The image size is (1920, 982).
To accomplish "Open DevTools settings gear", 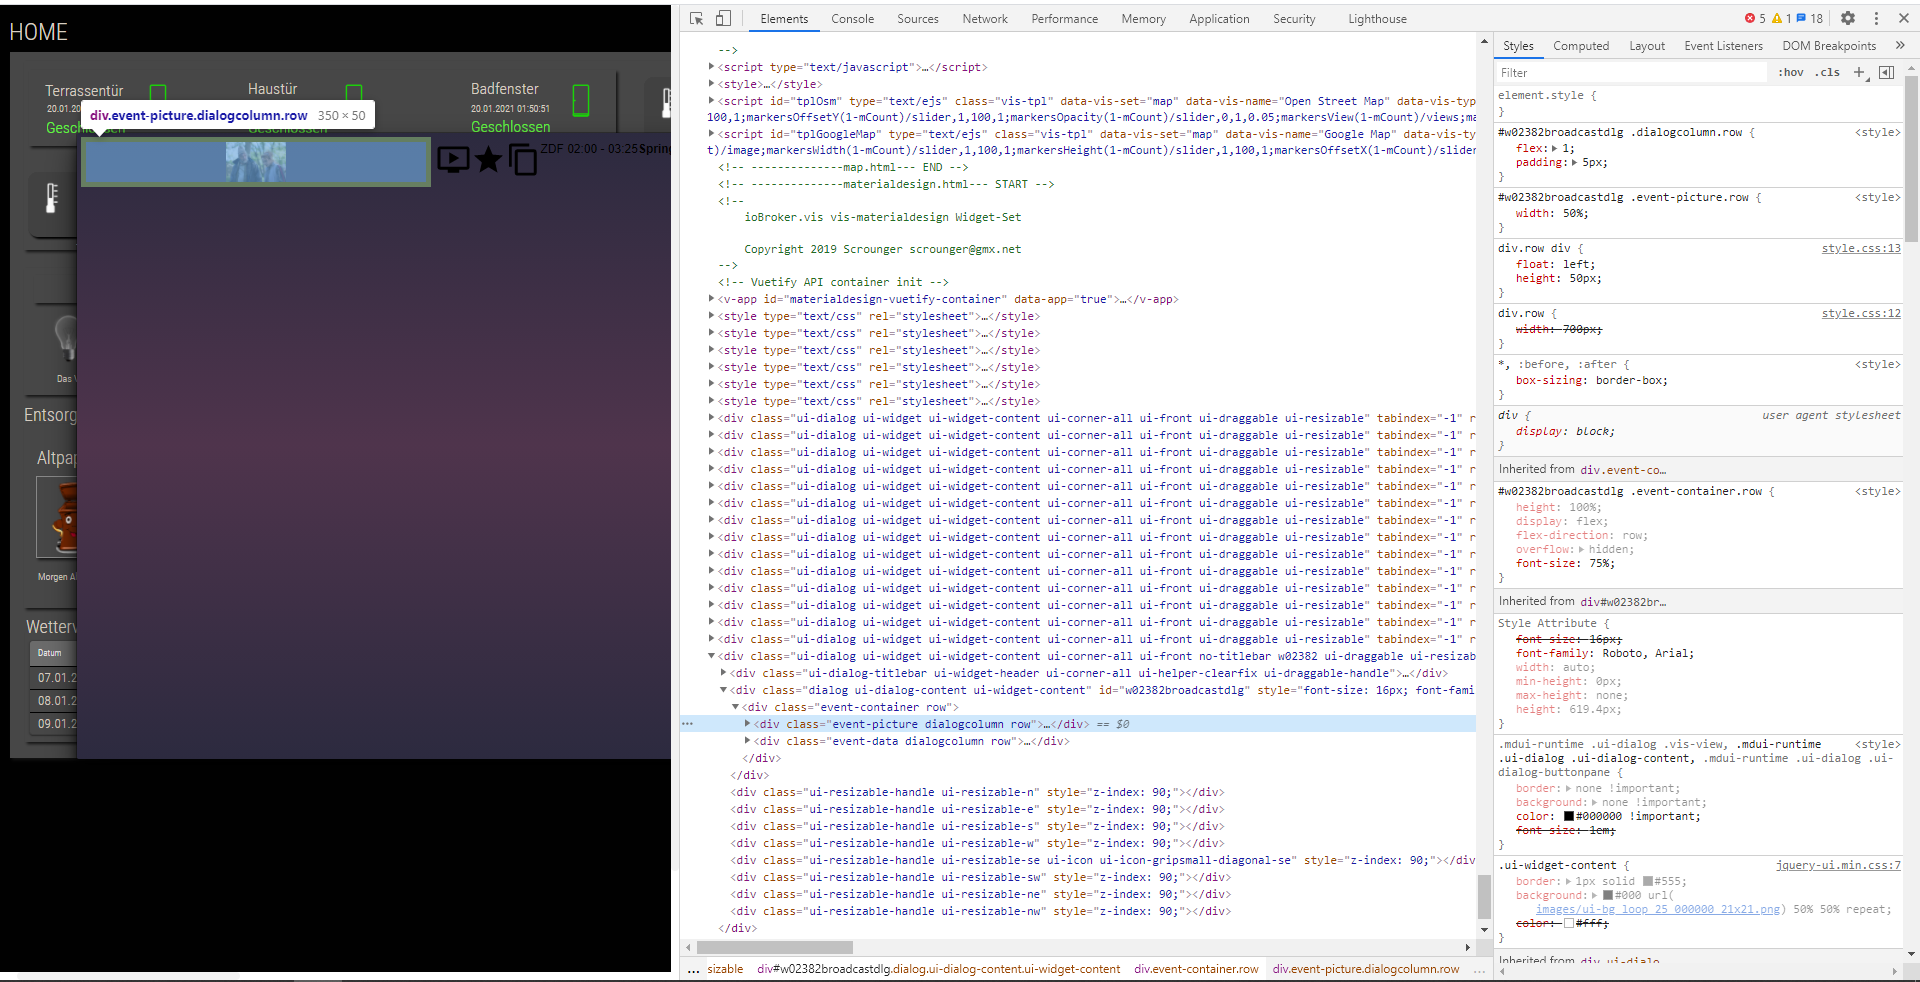I will click(x=1848, y=18).
